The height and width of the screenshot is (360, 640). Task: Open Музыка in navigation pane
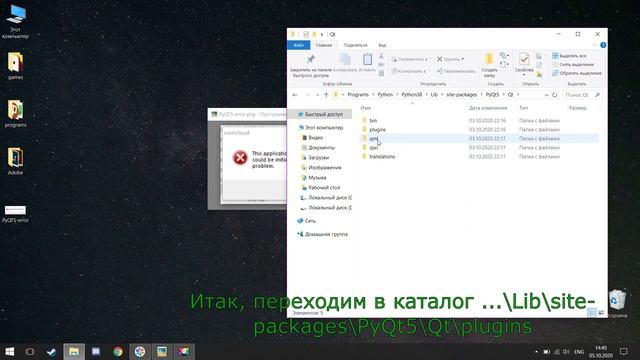pyautogui.click(x=314, y=178)
